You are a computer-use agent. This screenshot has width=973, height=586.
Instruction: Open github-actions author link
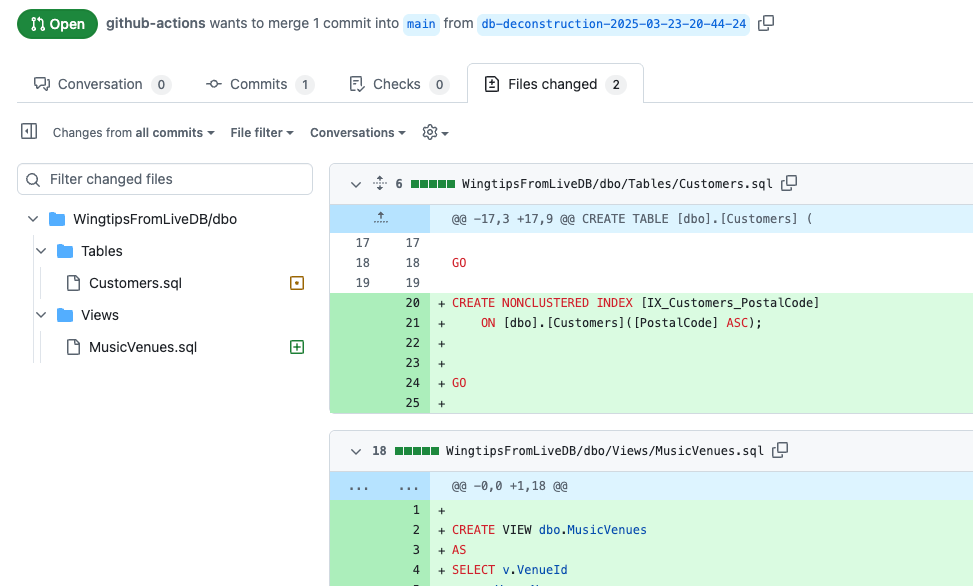156,23
